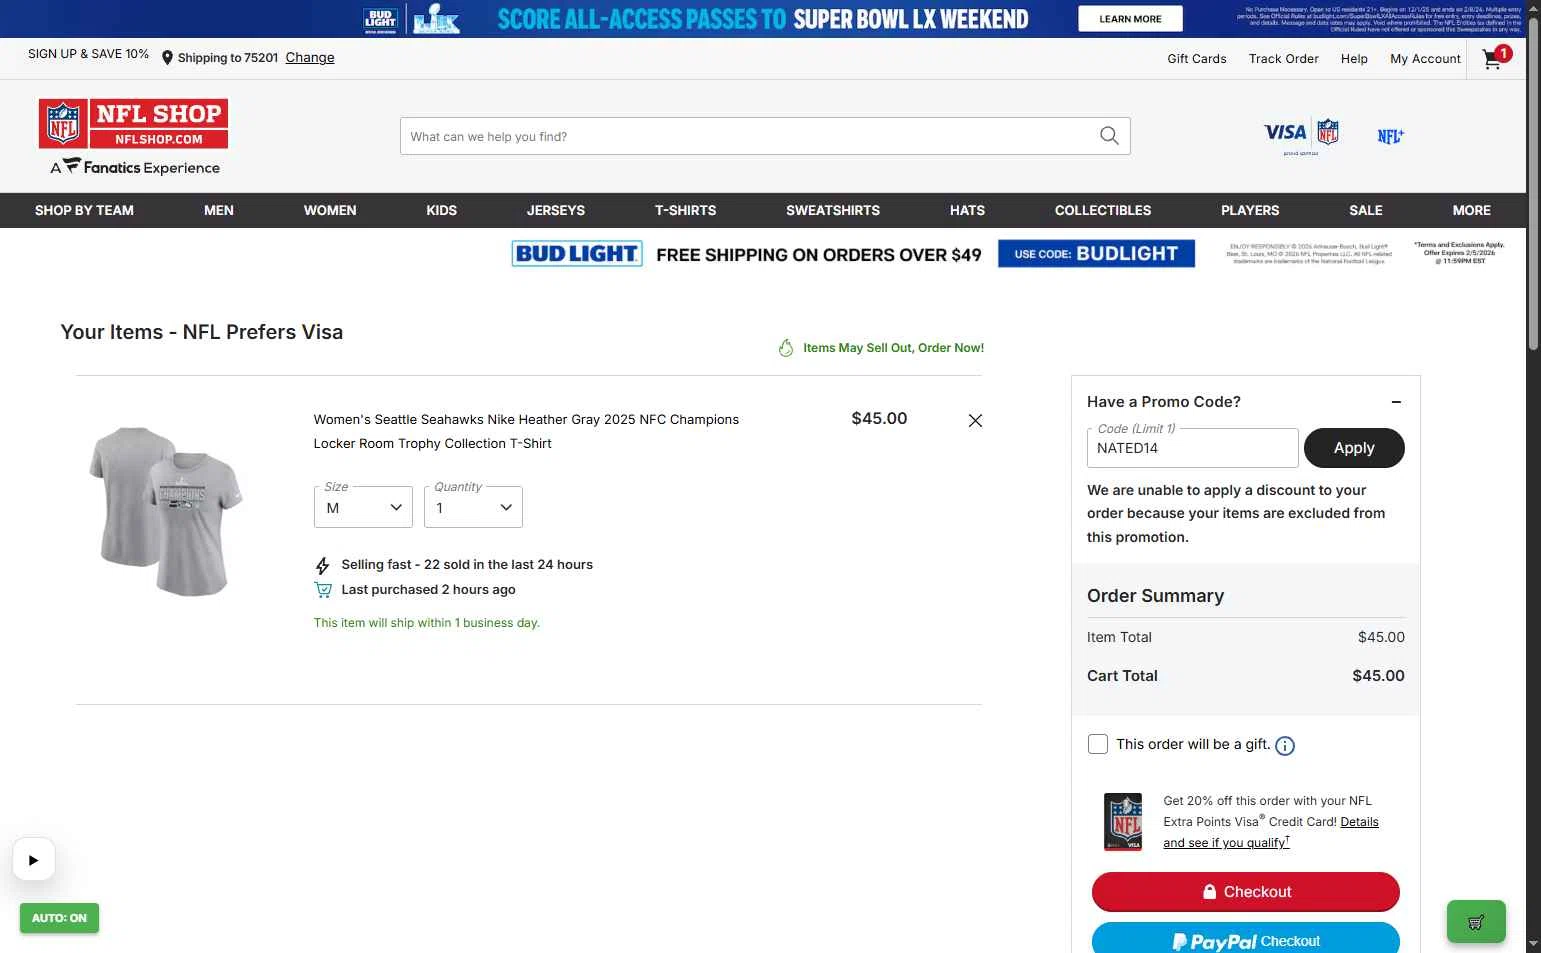Open the KIDS menu

click(x=441, y=210)
